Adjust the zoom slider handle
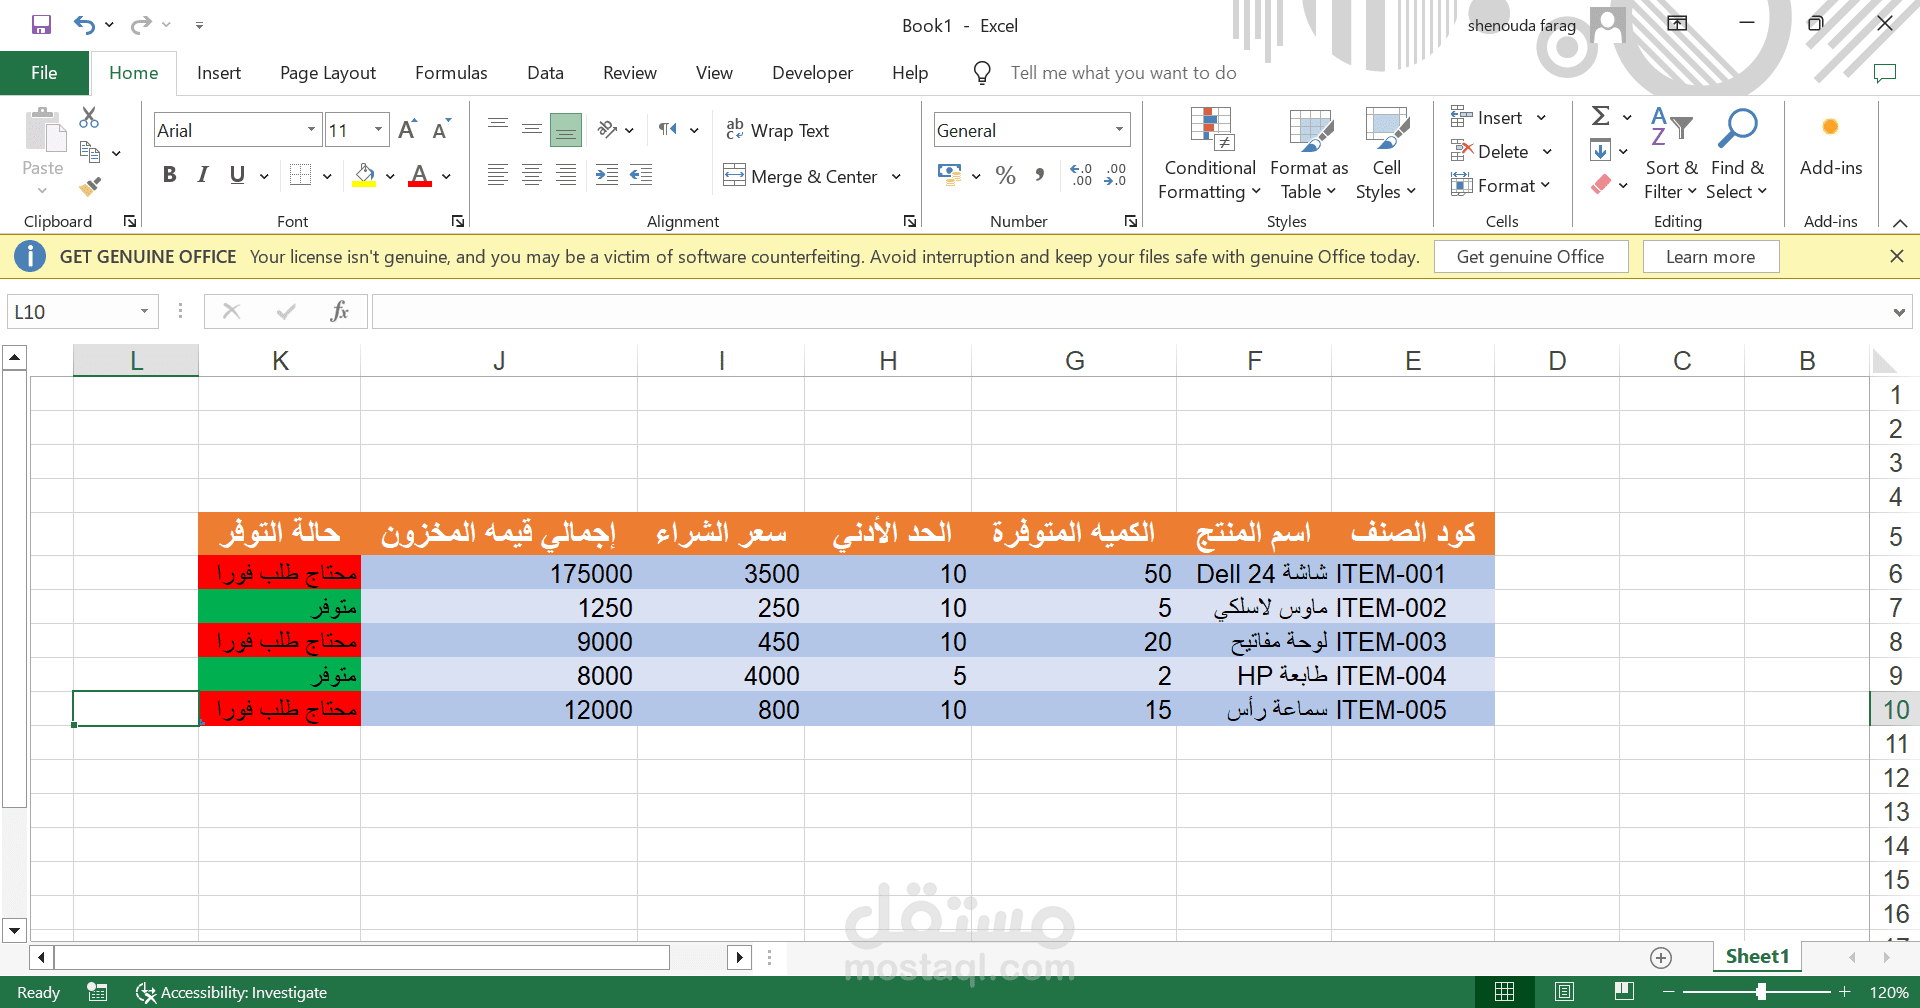Viewport: 1920px width, 1008px height. [x=1761, y=992]
